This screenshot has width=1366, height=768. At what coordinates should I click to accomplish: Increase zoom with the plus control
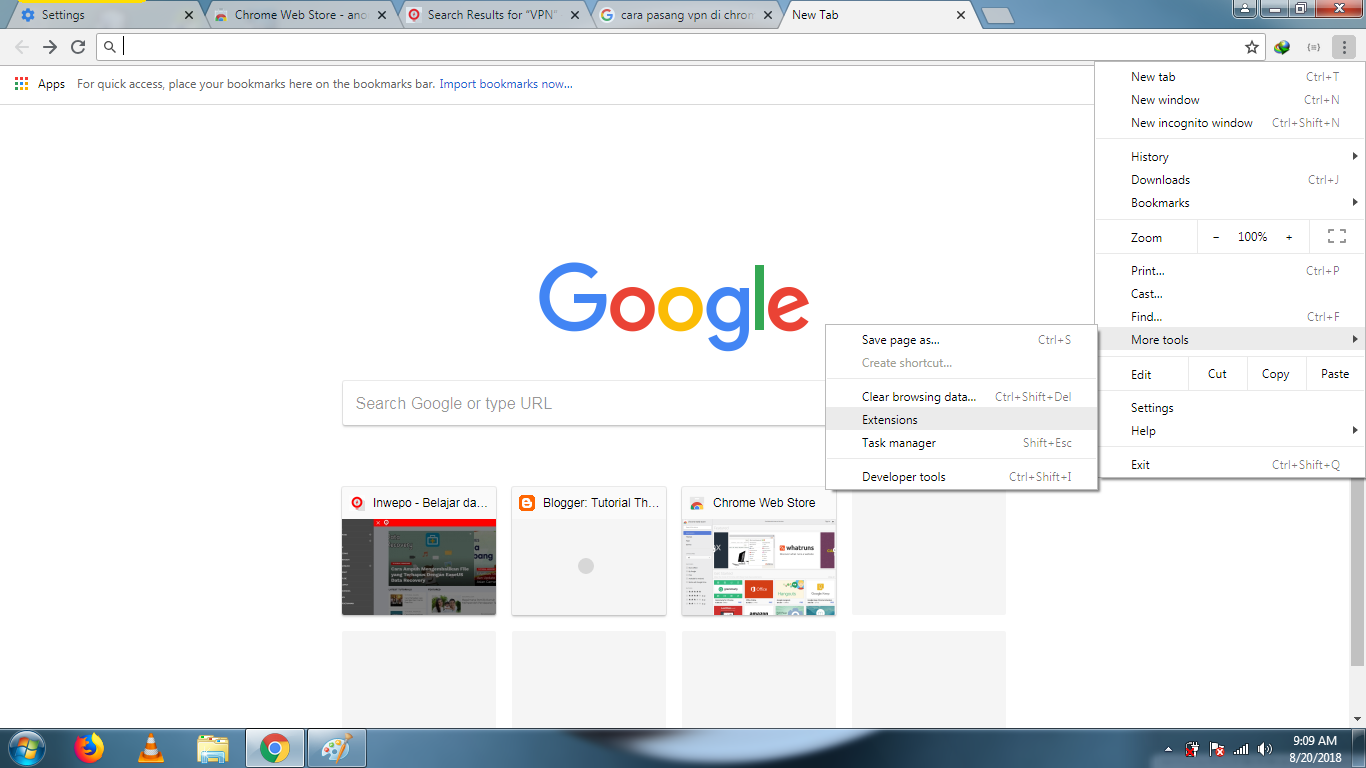(1289, 236)
